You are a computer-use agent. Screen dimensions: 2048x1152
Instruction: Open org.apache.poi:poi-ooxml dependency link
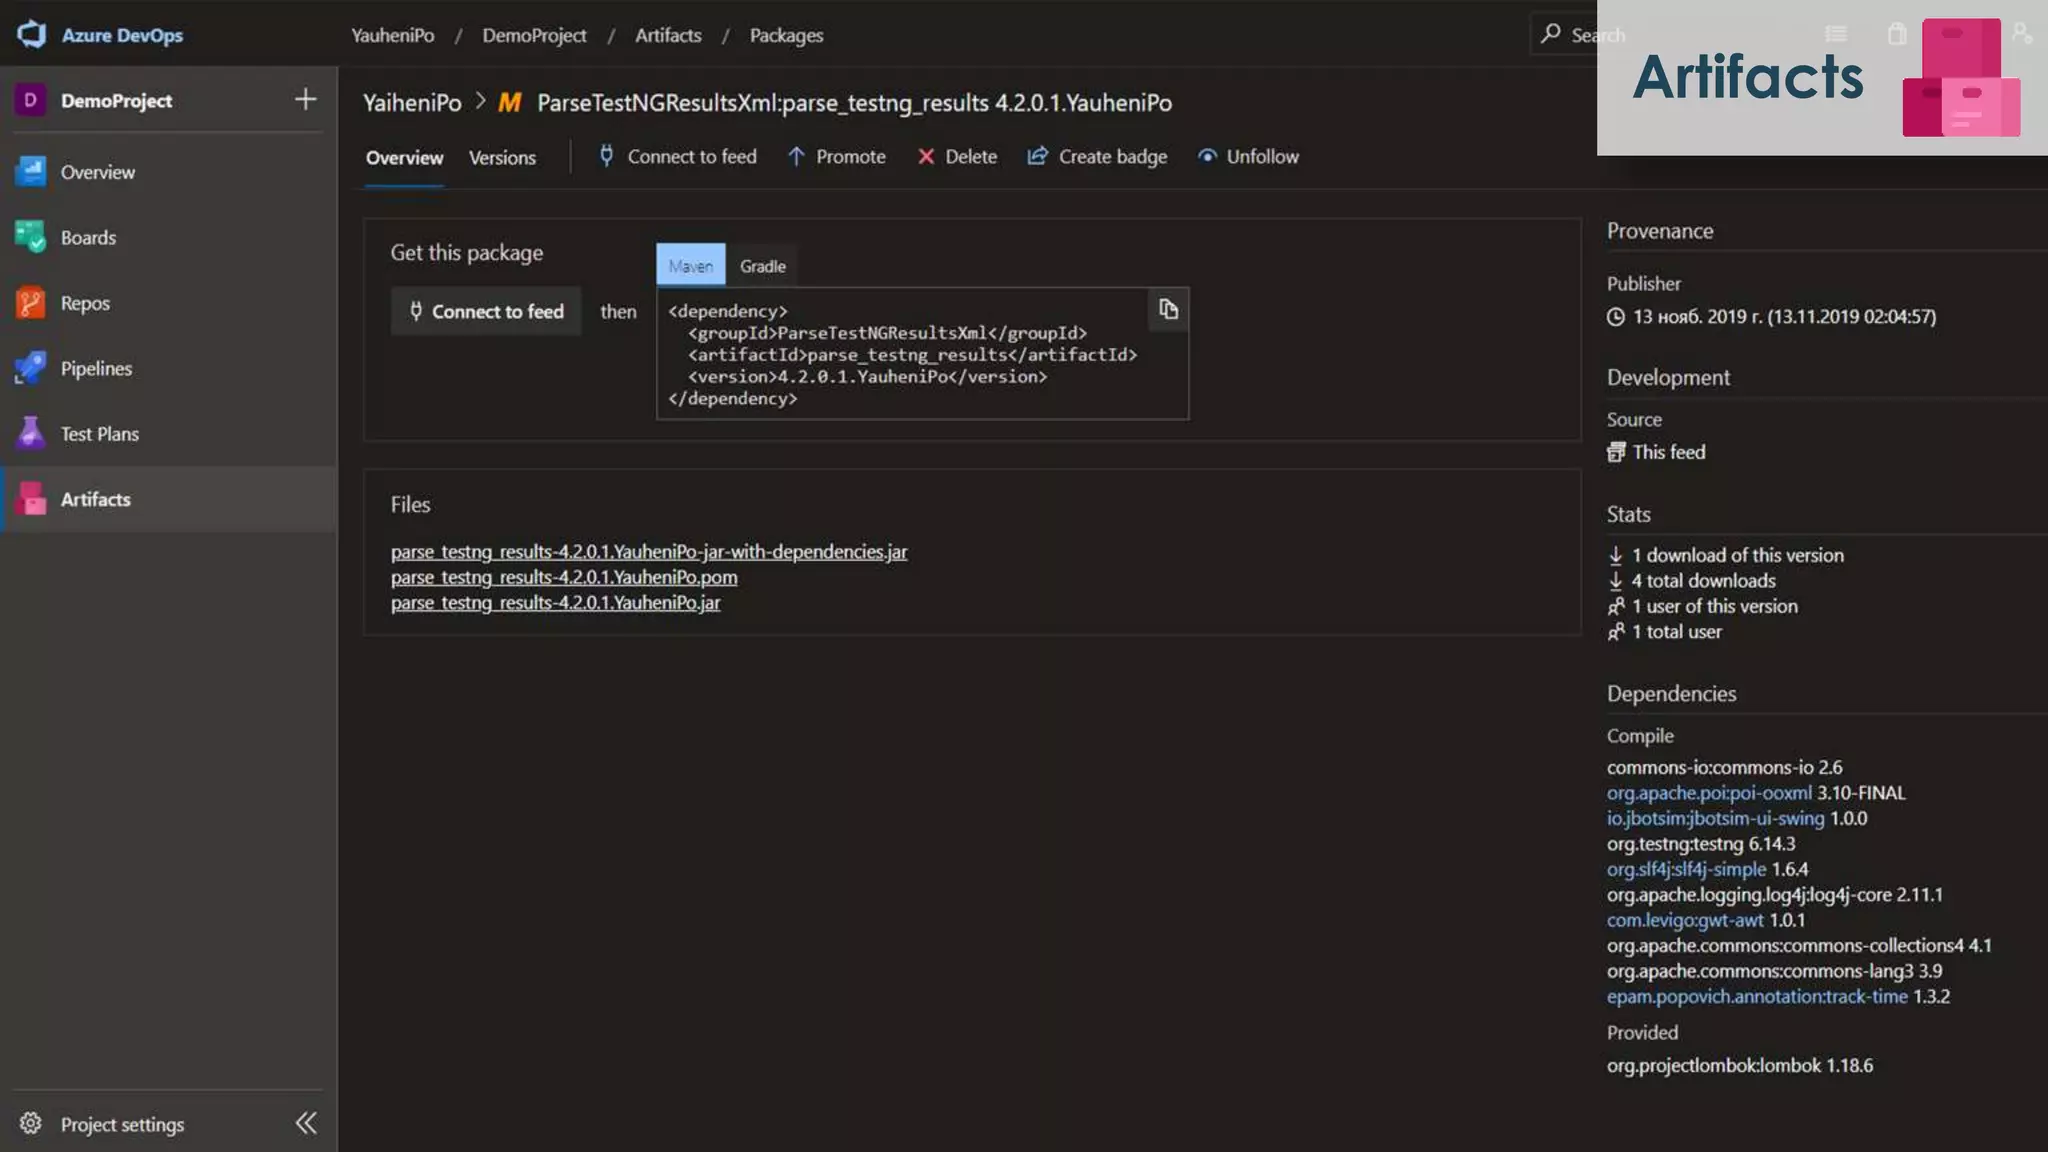tap(1708, 793)
